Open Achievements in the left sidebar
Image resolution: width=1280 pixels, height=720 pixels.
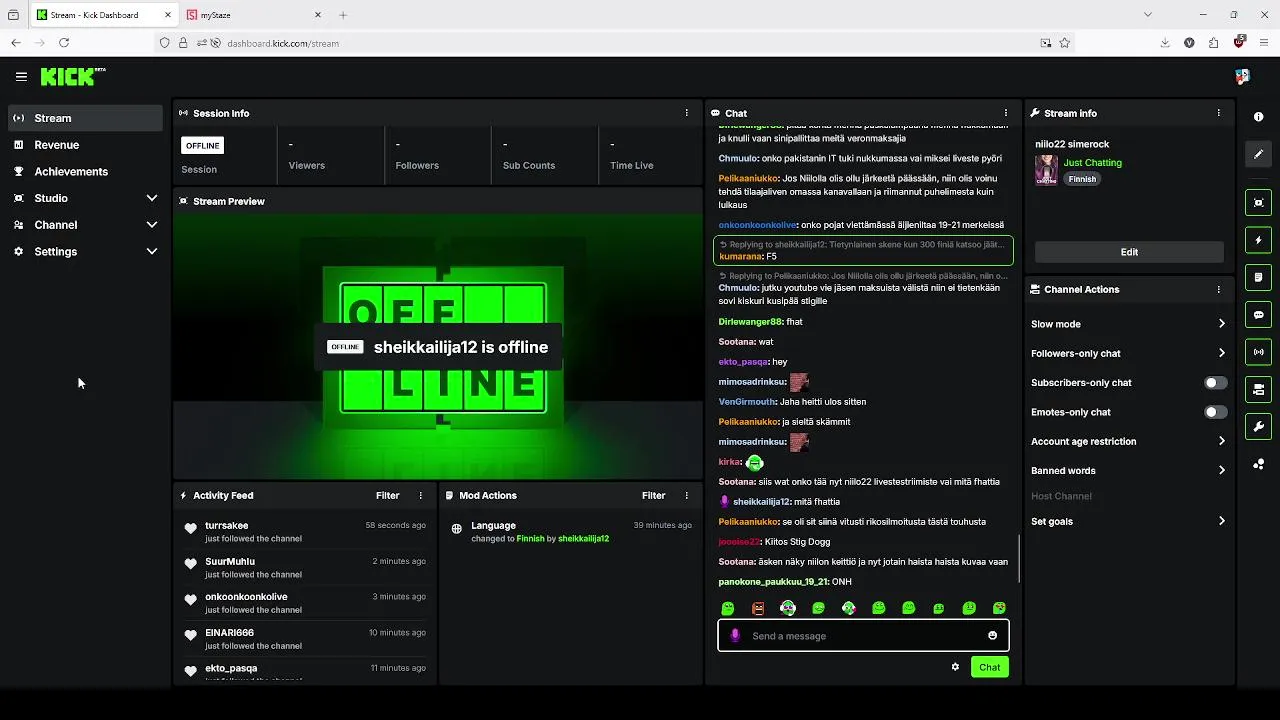point(85,172)
